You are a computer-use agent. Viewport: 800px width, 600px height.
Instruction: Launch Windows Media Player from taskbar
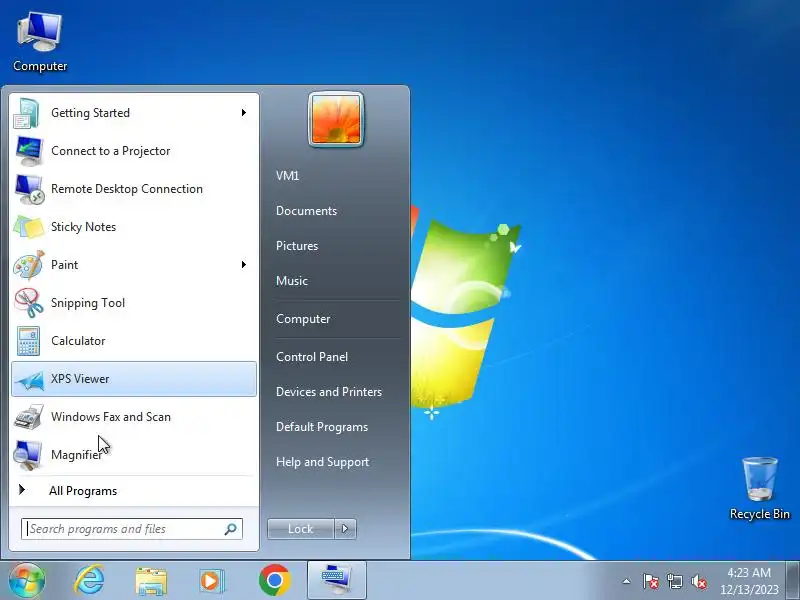pos(212,581)
